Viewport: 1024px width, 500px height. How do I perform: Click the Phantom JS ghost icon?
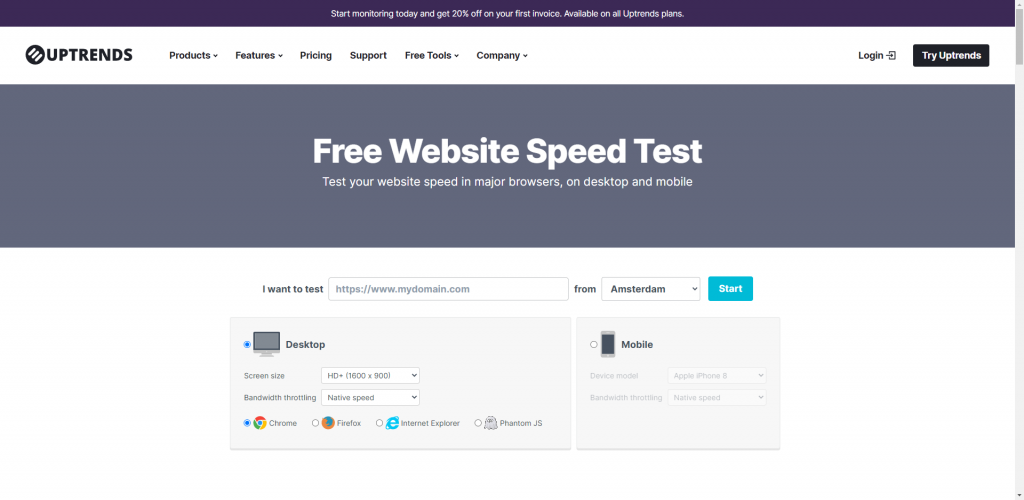point(490,423)
